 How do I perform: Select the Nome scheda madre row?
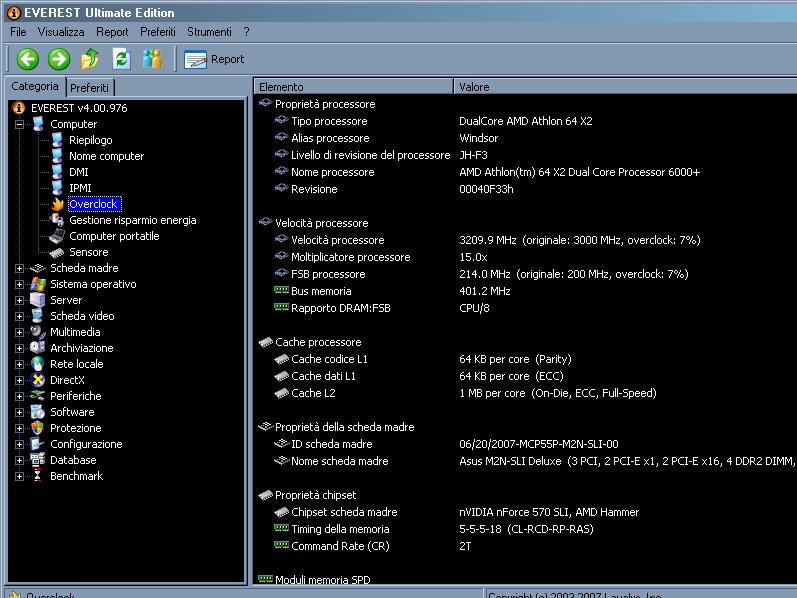pyautogui.click(x=526, y=461)
